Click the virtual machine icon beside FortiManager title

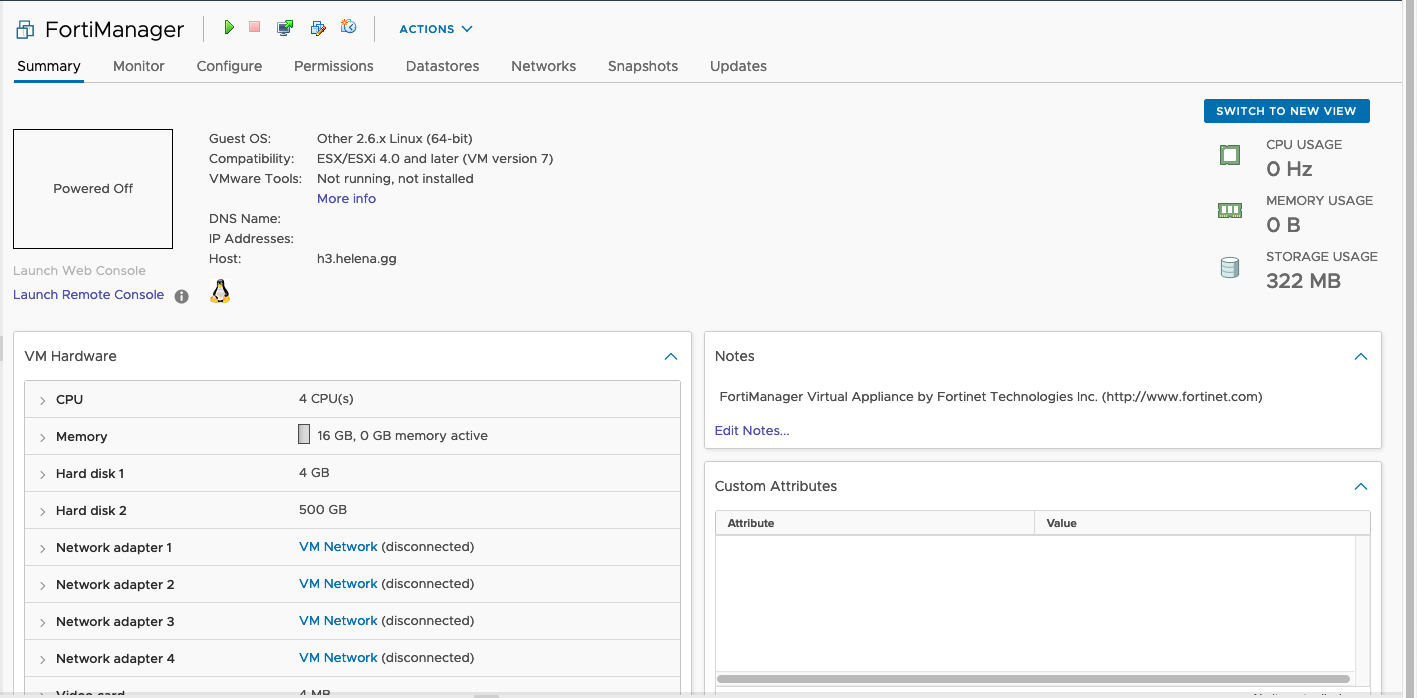[25, 30]
